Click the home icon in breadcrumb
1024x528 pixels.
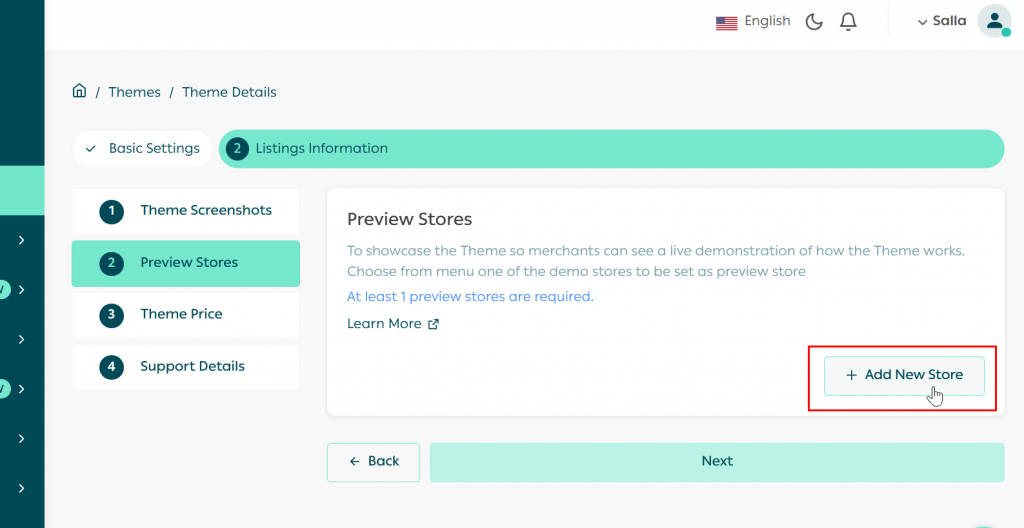(x=79, y=91)
